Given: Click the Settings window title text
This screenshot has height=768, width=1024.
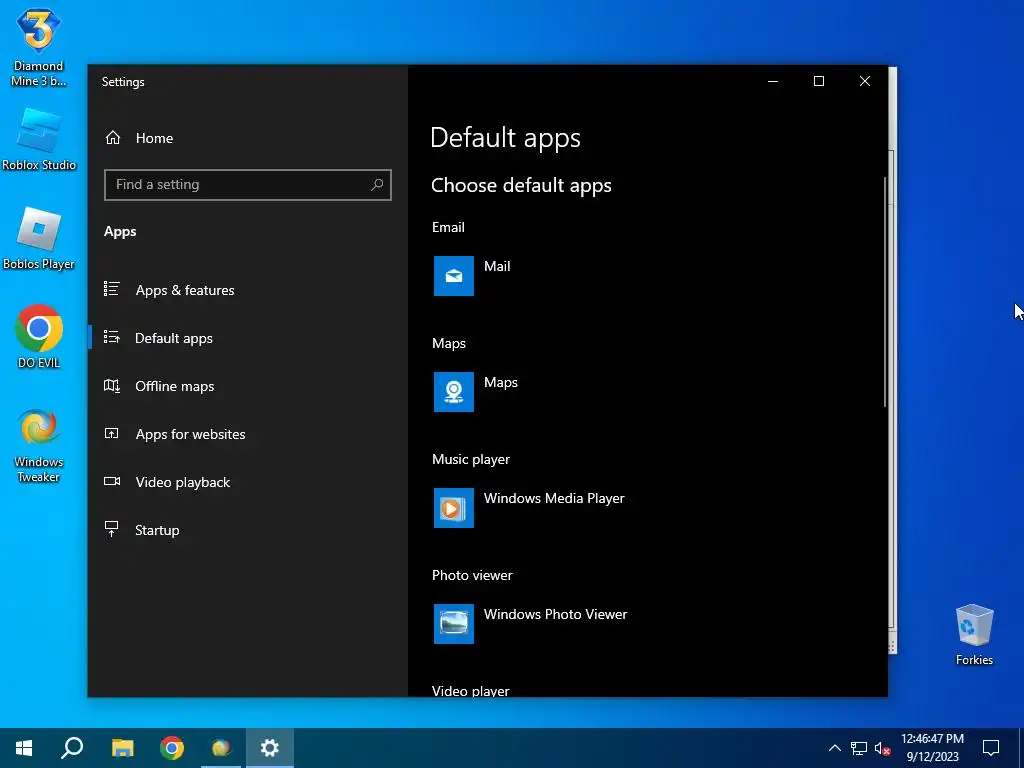Looking at the screenshot, I should click(123, 82).
